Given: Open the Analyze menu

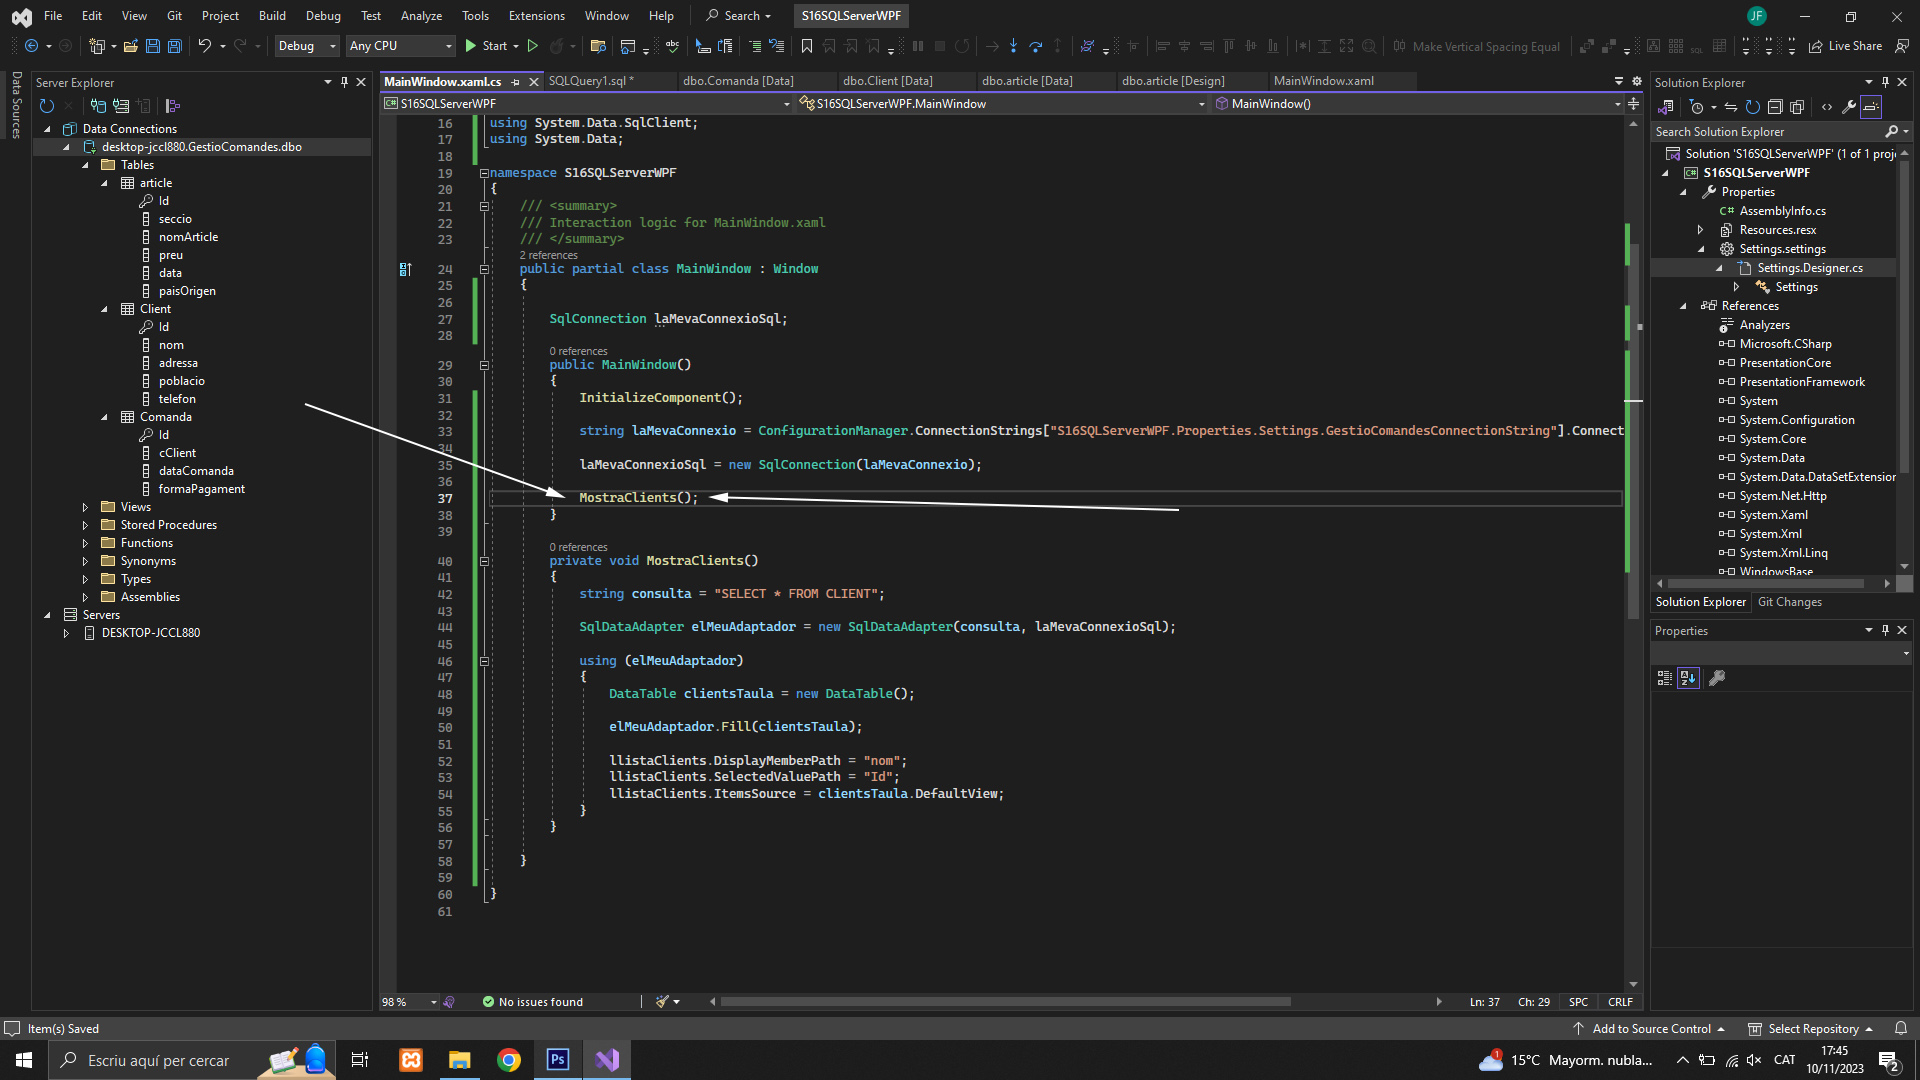Looking at the screenshot, I should (420, 15).
